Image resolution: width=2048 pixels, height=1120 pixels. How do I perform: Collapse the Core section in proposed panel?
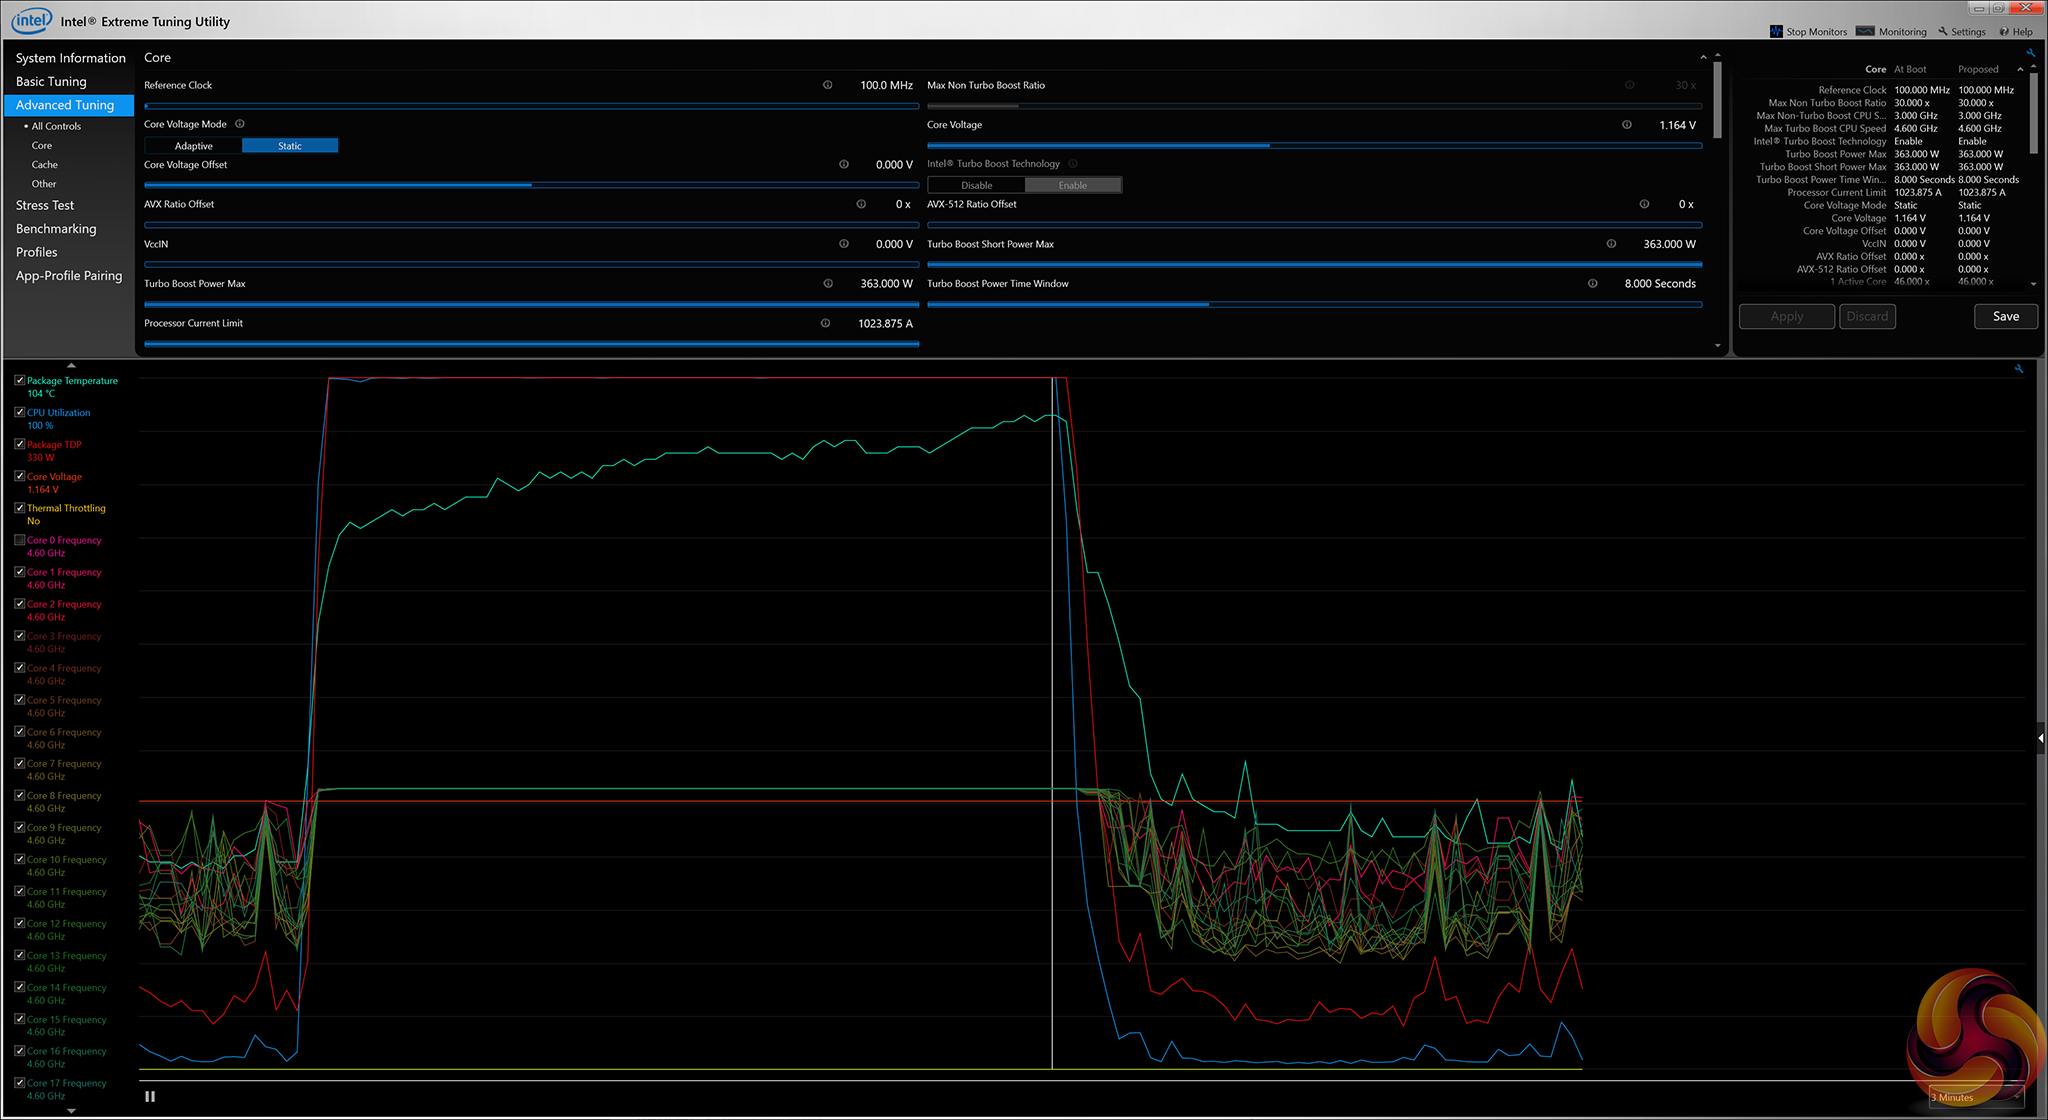coord(2020,69)
